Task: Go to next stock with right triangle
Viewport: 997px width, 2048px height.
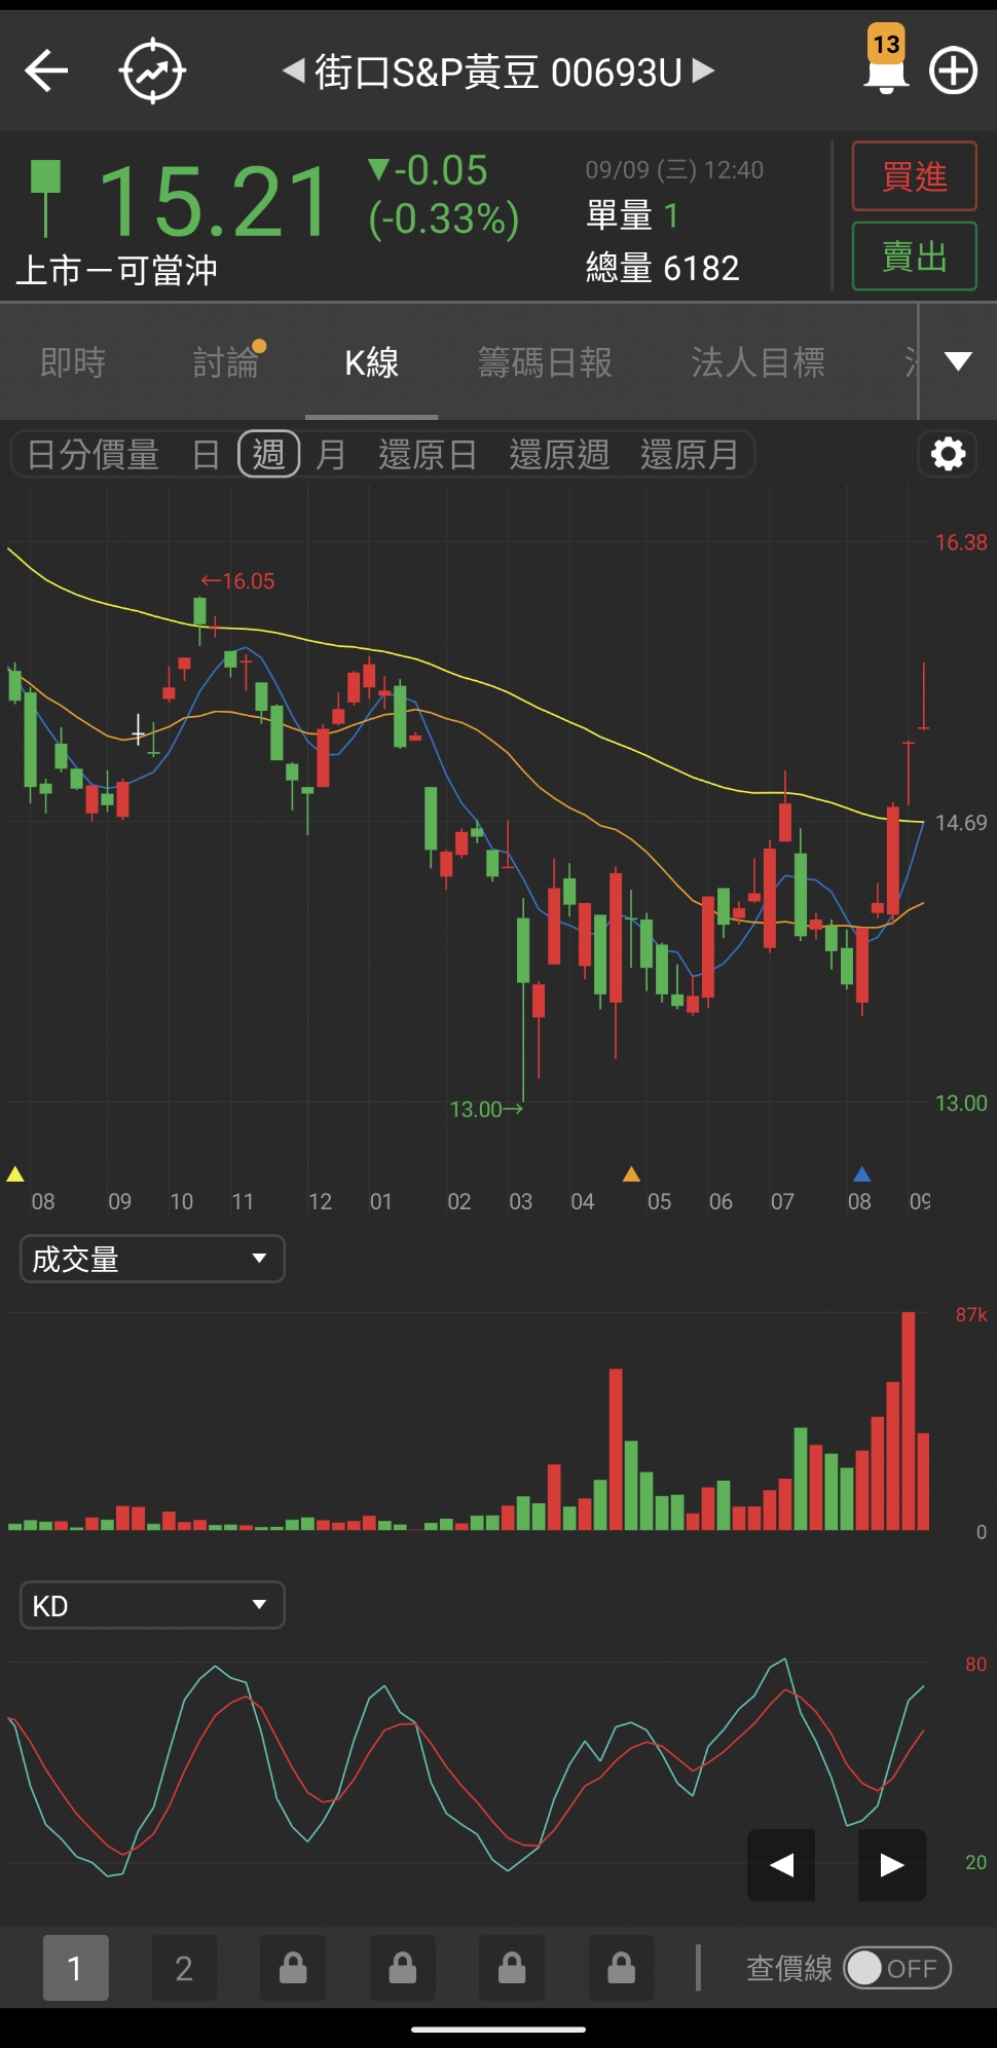Action: tap(704, 71)
